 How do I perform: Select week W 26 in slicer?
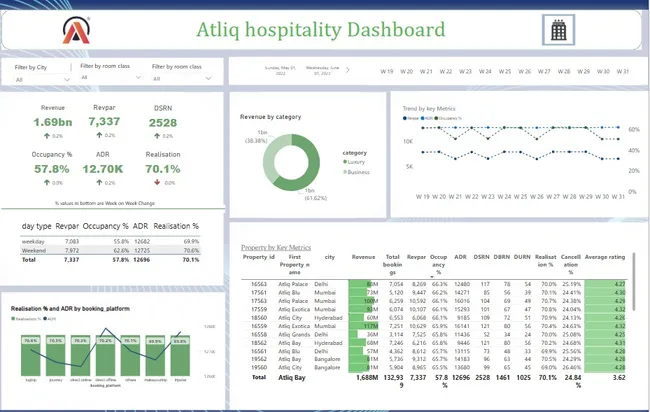tap(524, 71)
